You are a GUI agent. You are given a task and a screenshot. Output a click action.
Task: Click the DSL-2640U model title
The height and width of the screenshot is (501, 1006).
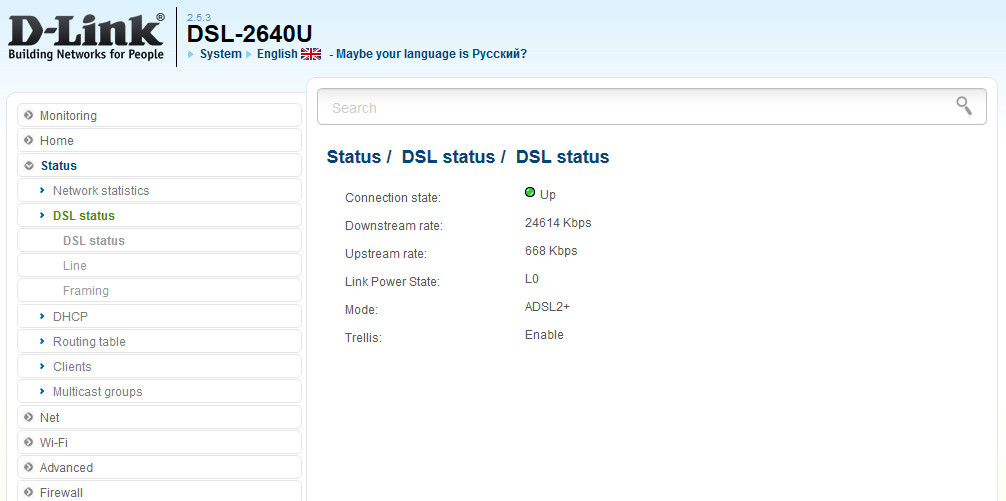pos(250,35)
